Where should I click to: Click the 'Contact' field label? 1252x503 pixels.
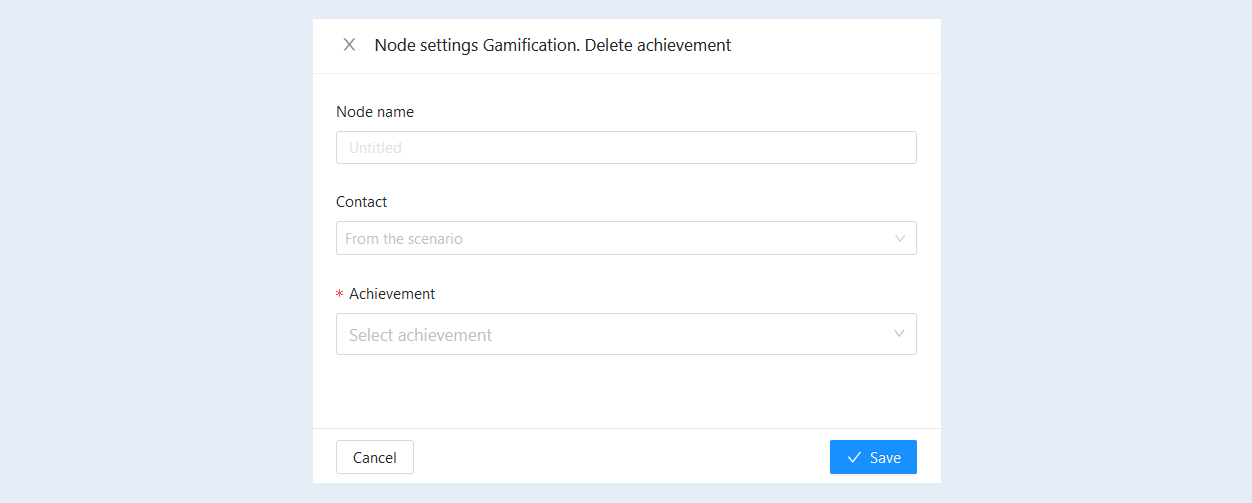pyautogui.click(x=362, y=202)
